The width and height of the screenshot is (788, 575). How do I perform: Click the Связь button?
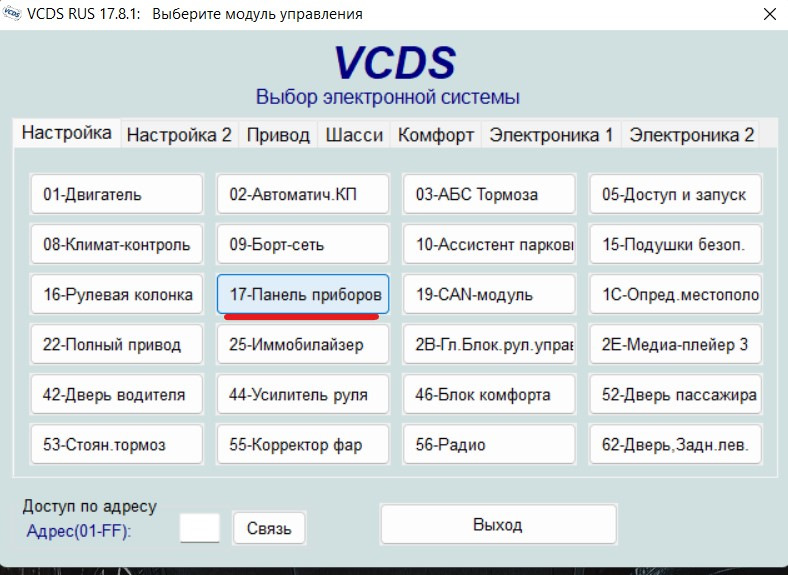(x=269, y=528)
